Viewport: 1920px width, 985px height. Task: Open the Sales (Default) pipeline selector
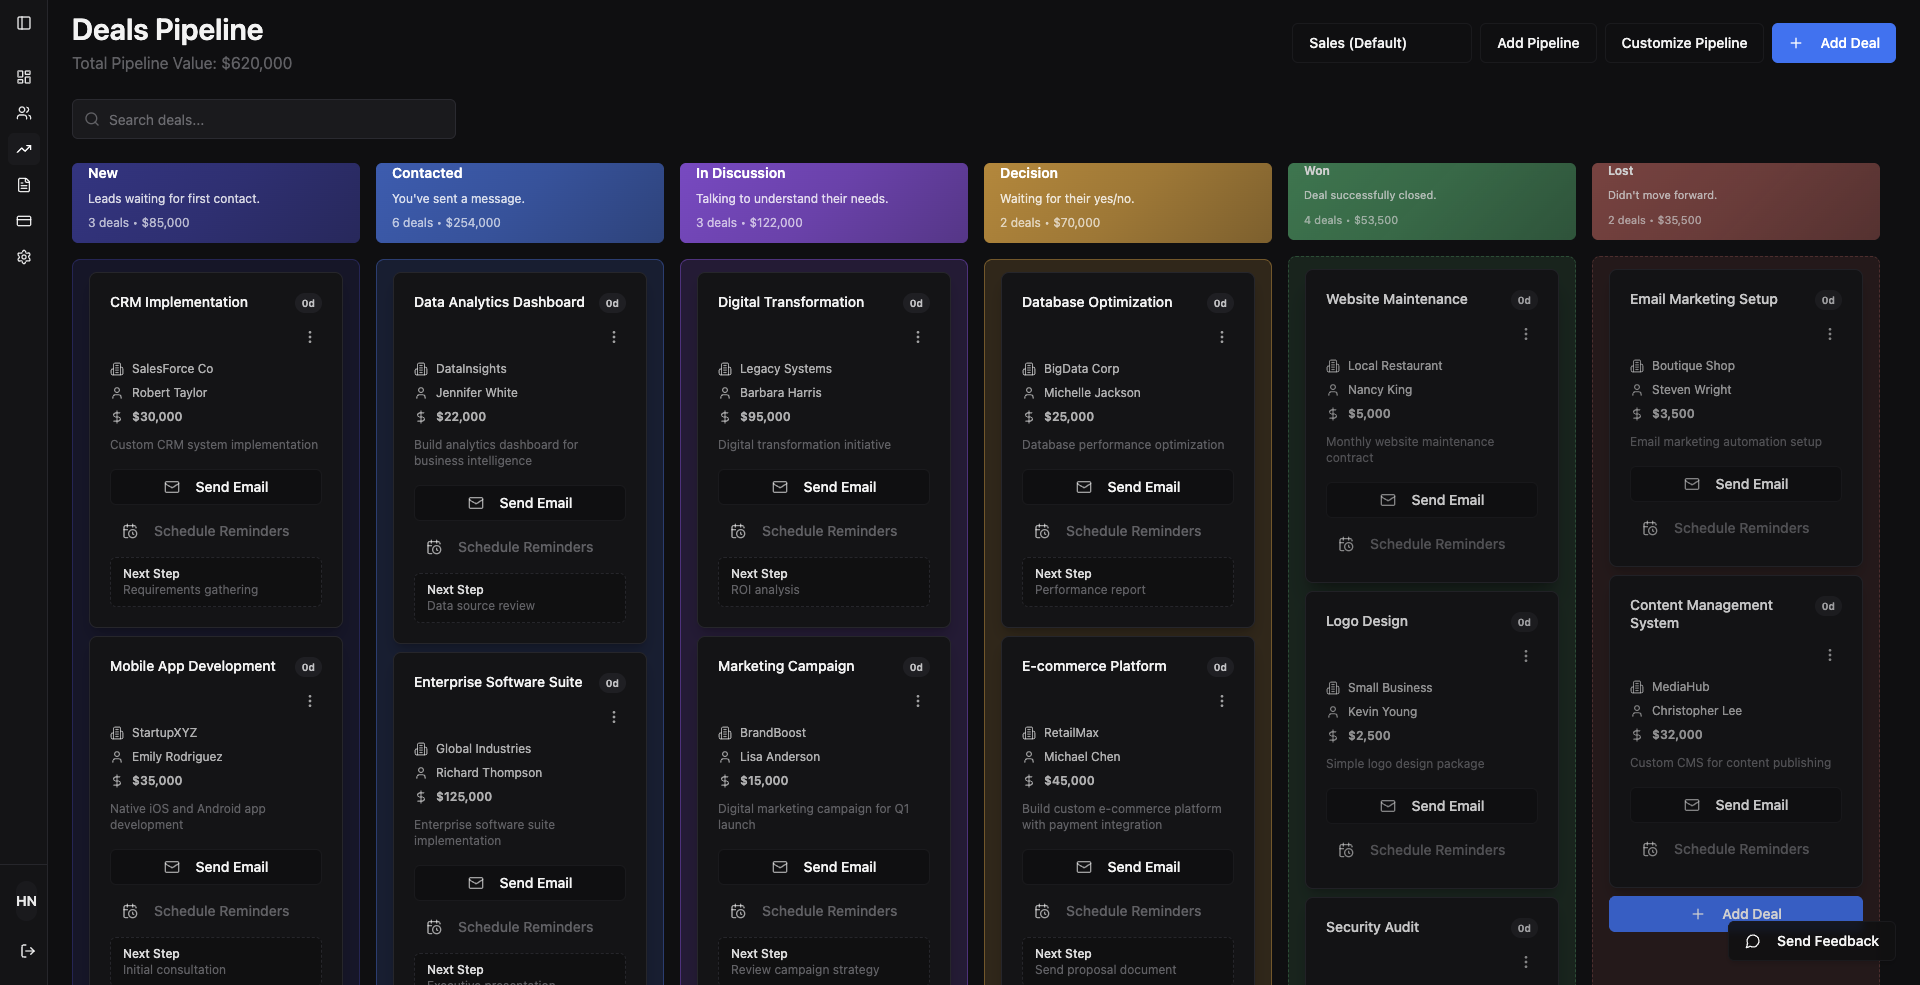(1381, 43)
